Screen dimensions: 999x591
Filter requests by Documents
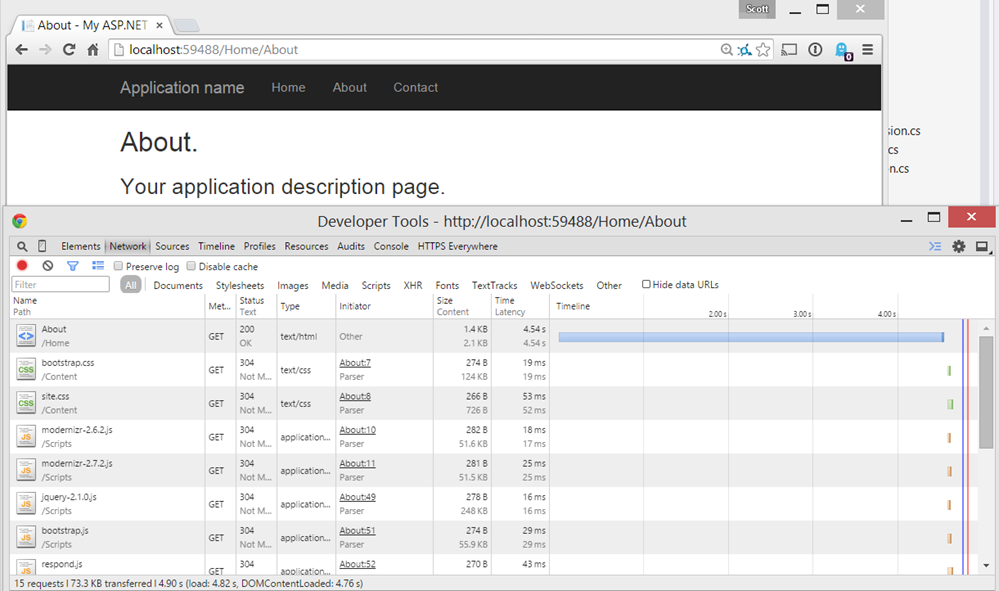[x=178, y=285]
